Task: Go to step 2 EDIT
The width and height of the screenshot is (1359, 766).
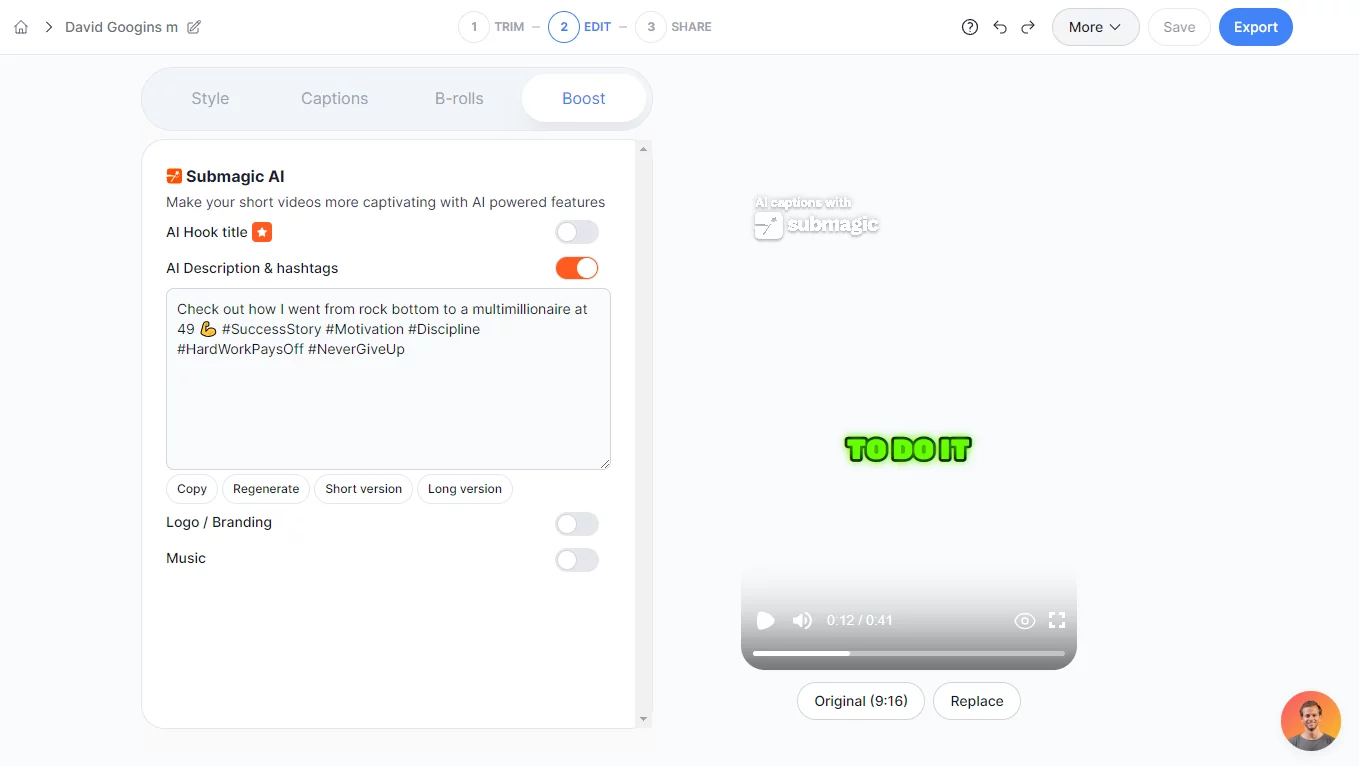Action: [x=580, y=27]
